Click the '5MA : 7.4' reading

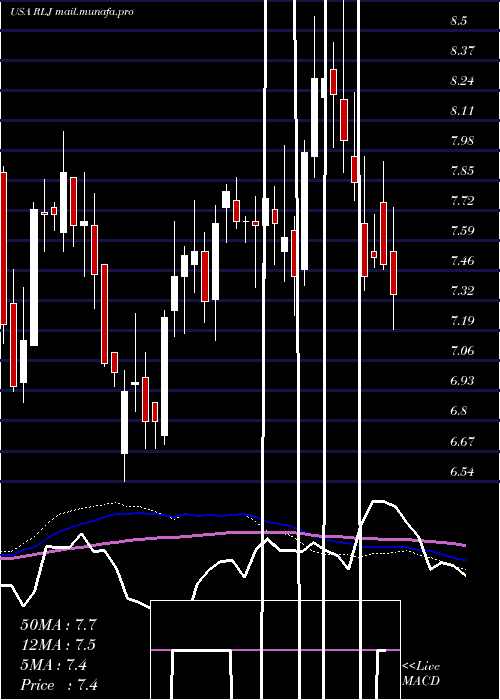pyautogui.click(x=54, y=665)
